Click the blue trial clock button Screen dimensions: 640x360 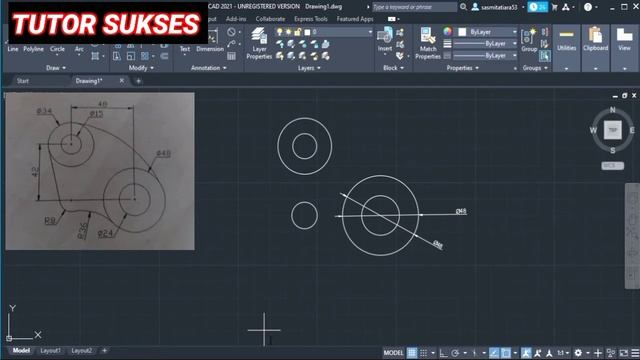point(538,7)
